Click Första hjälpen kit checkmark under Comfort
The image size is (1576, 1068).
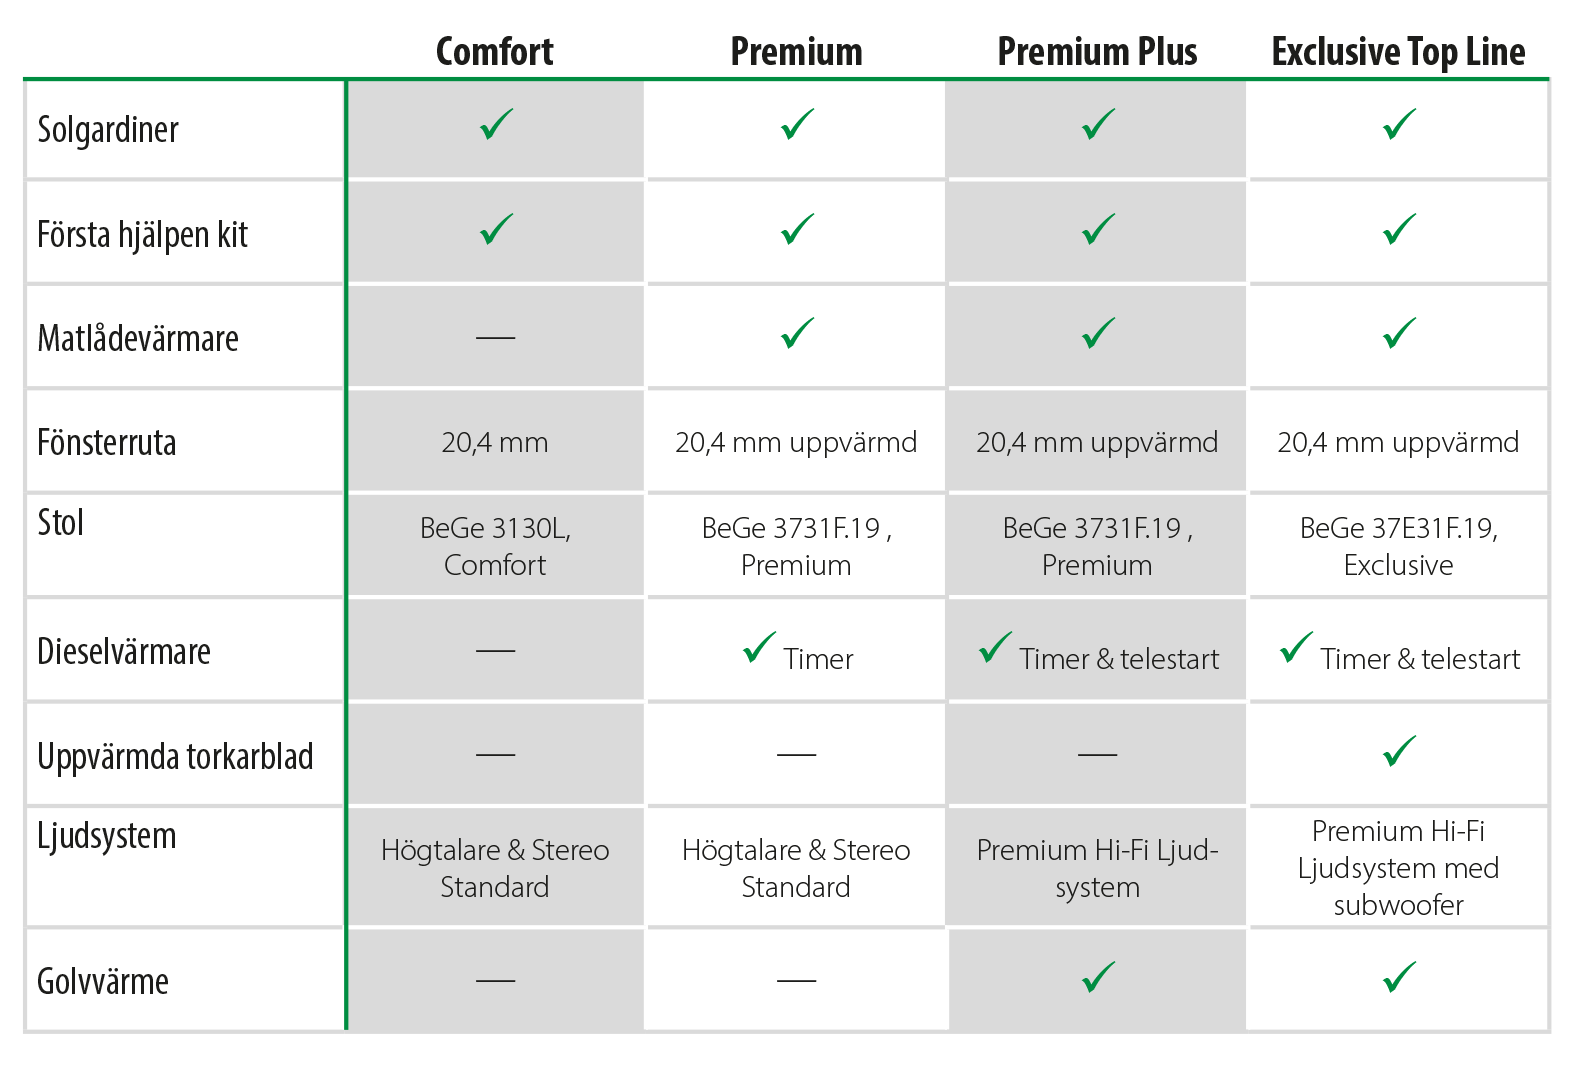click(x=496, y=229)
